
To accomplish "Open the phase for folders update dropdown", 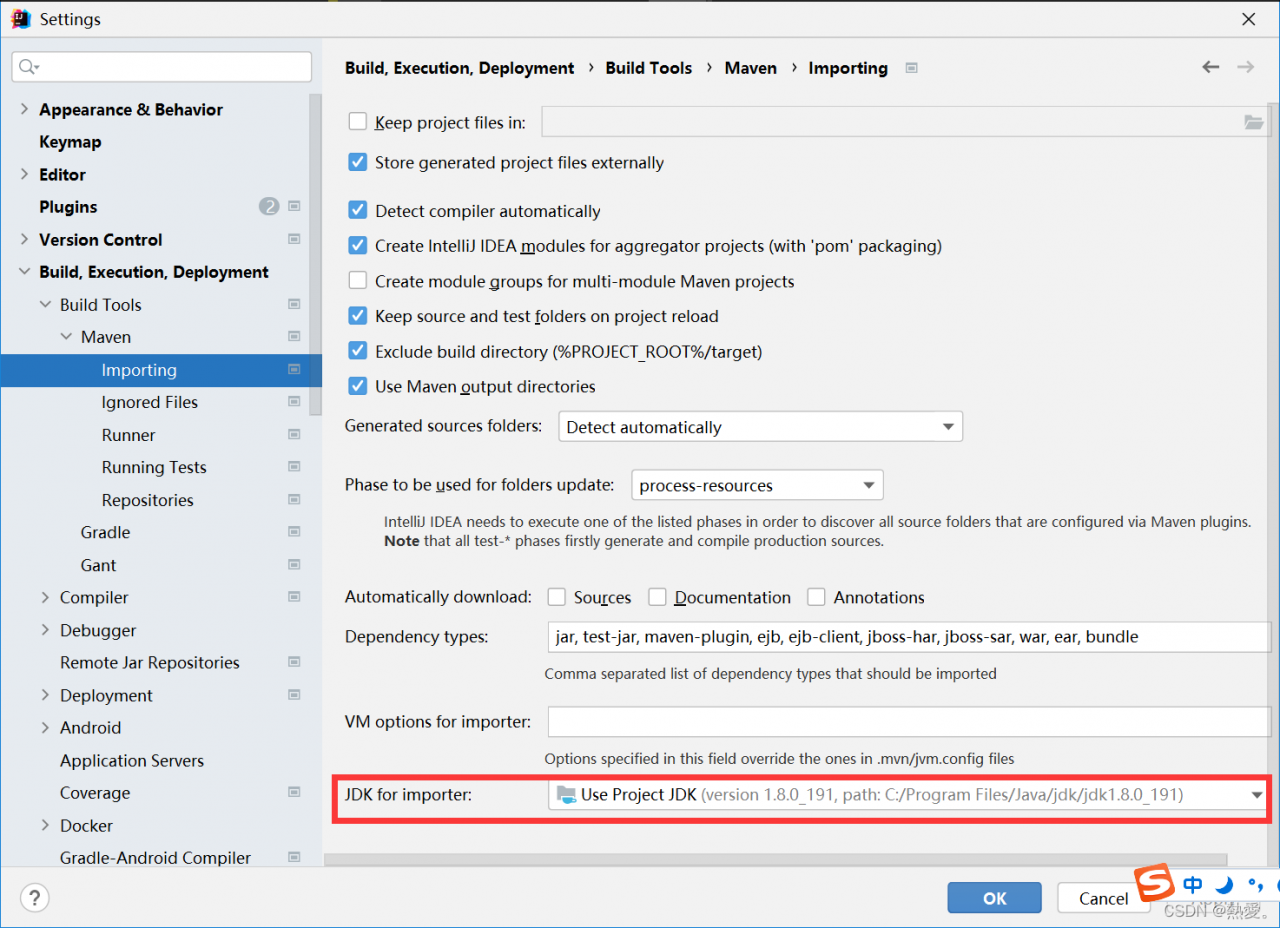I will click(757, 486).
